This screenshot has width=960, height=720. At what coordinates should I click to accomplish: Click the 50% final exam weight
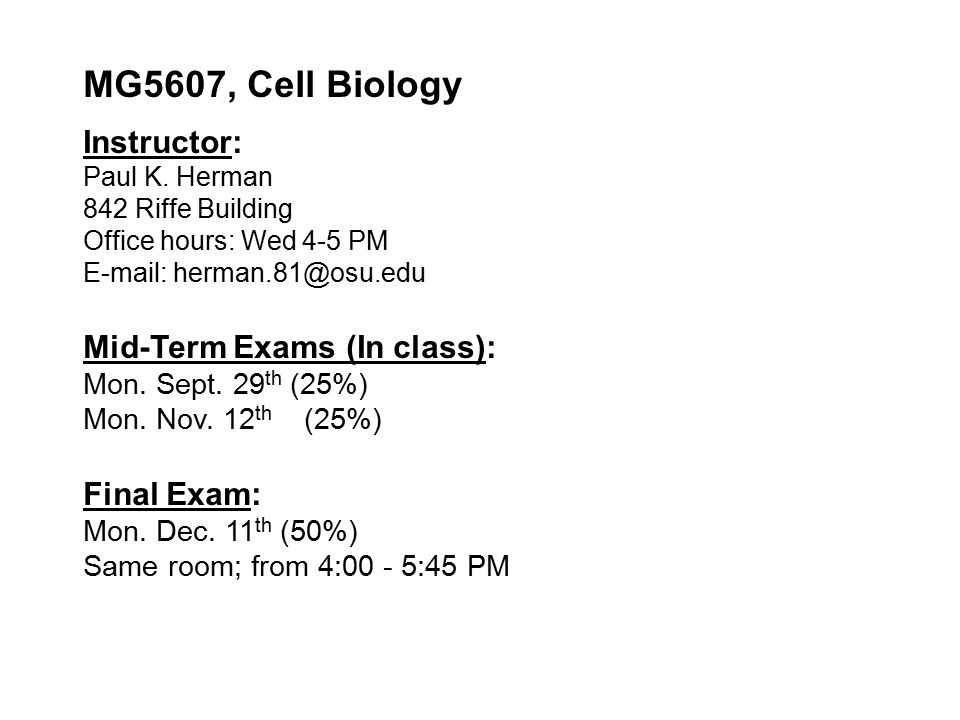pyautogui.click(x=319, y=531)
